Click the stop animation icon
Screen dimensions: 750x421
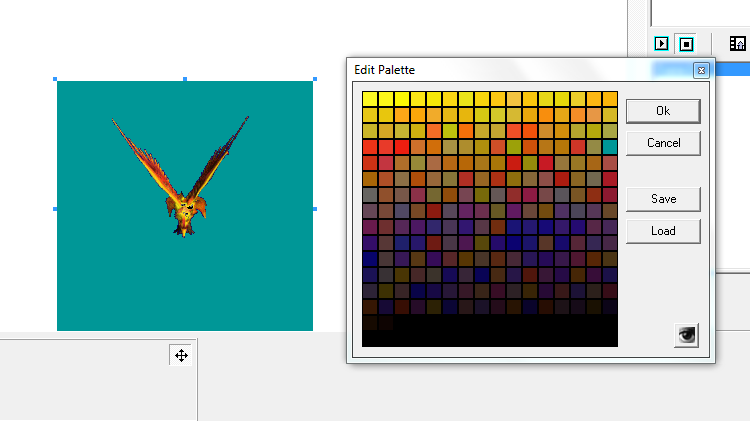686,44
